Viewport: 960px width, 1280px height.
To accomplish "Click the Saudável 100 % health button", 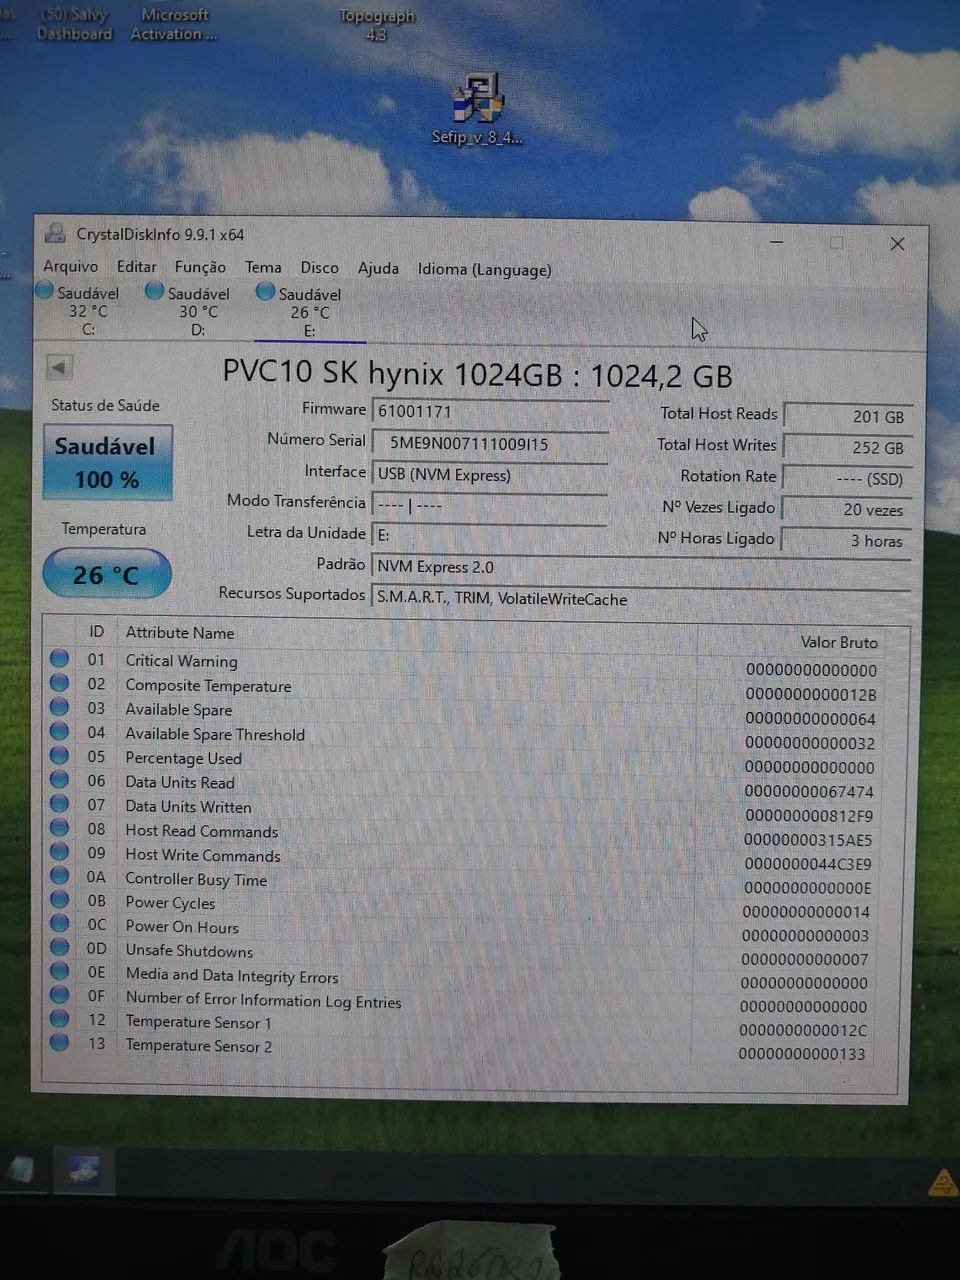I will click(x=107, y=462).
